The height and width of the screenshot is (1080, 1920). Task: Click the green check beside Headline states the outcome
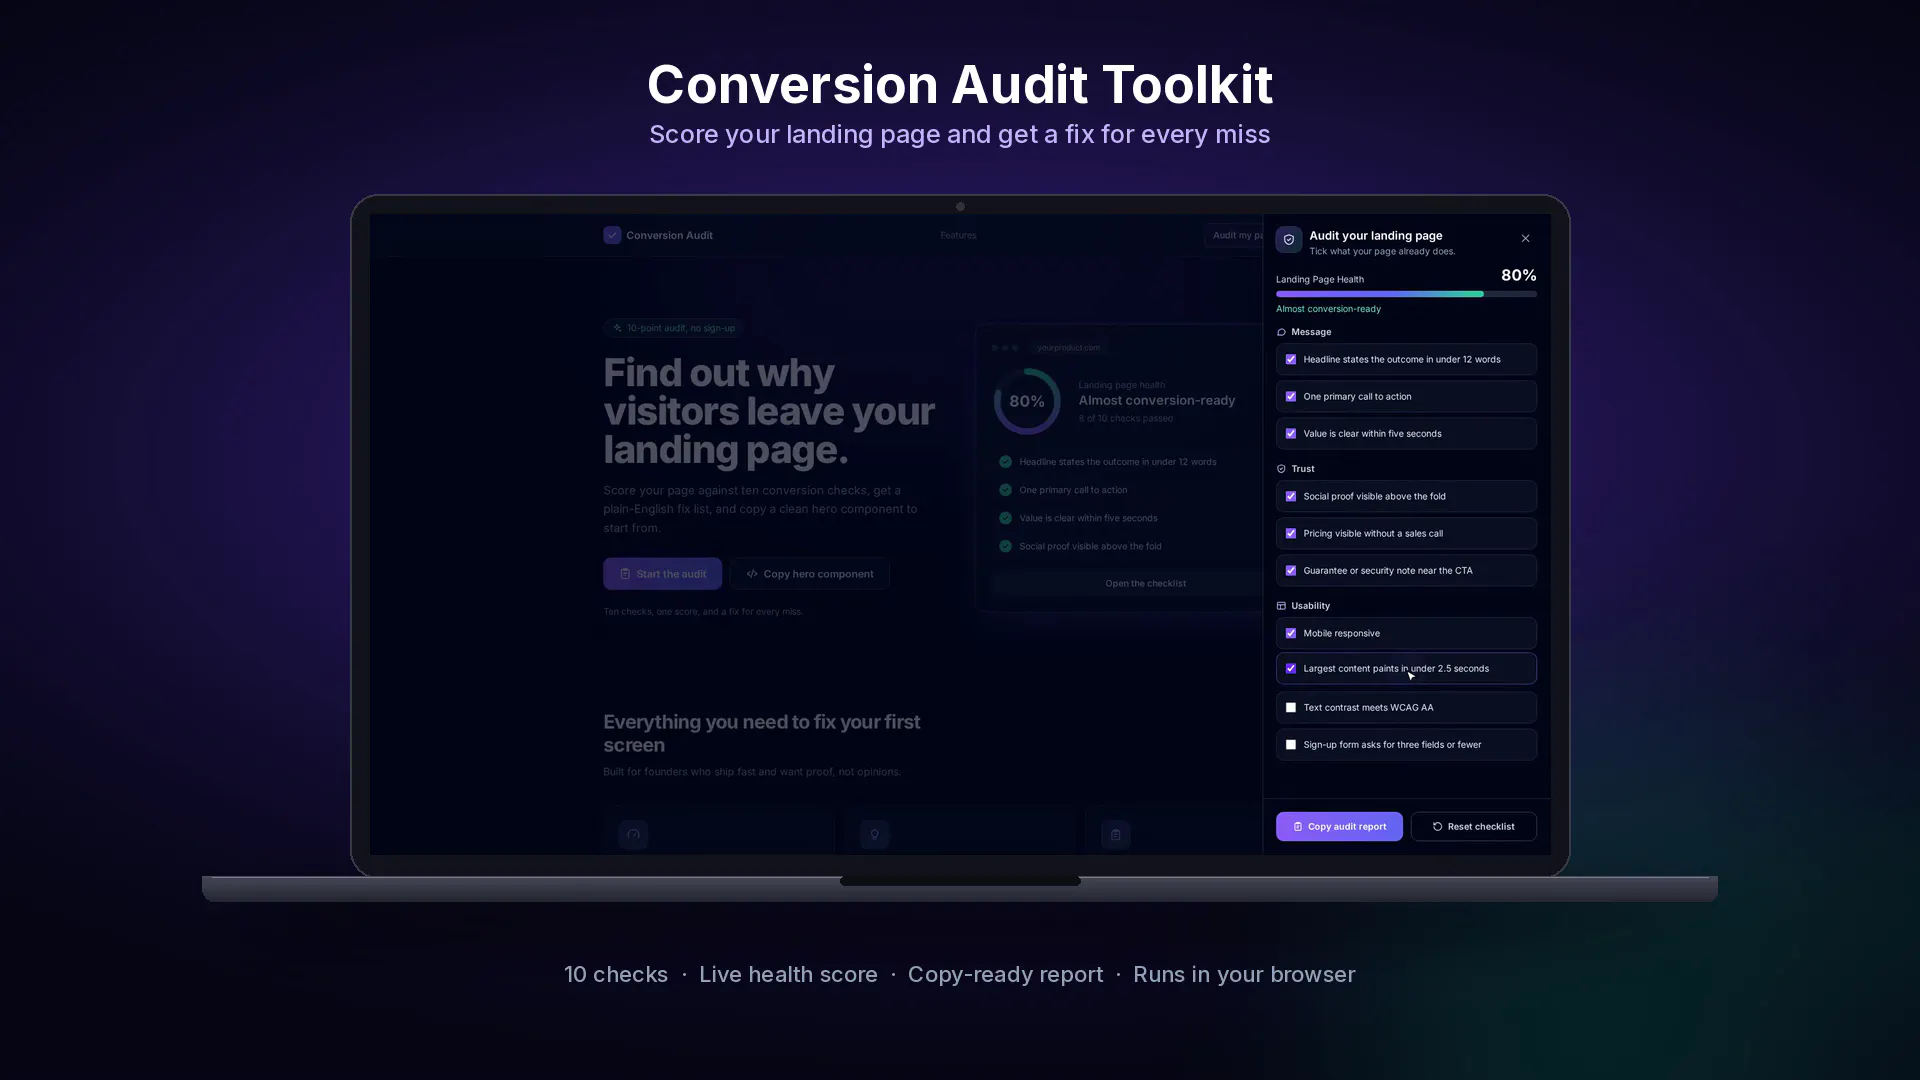pos(1005,462)
